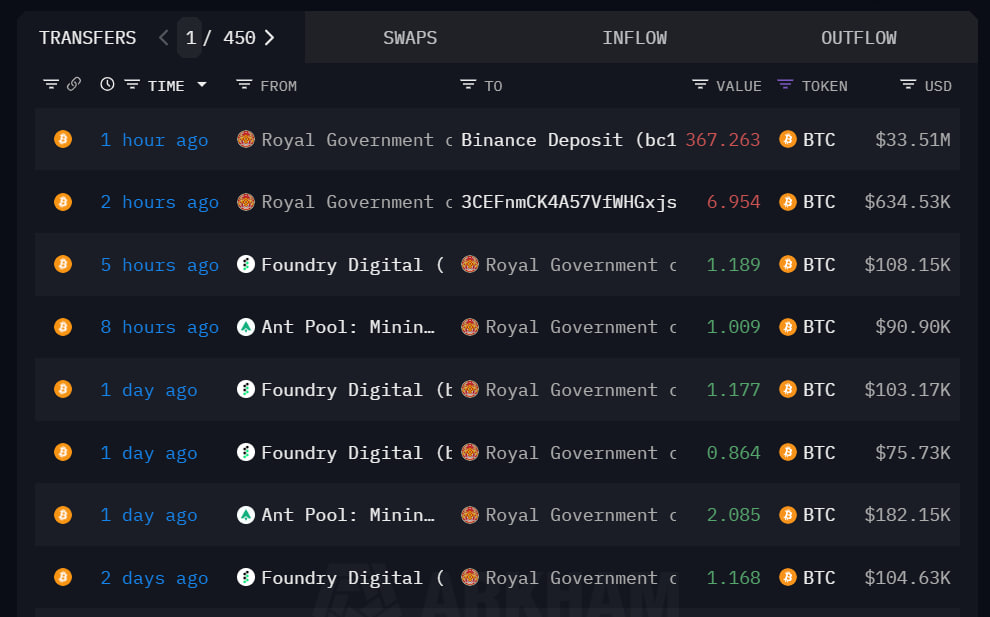Open Foundry Digital sender in 1.168 row
This screenshot has width=990, height=617.
352,578
